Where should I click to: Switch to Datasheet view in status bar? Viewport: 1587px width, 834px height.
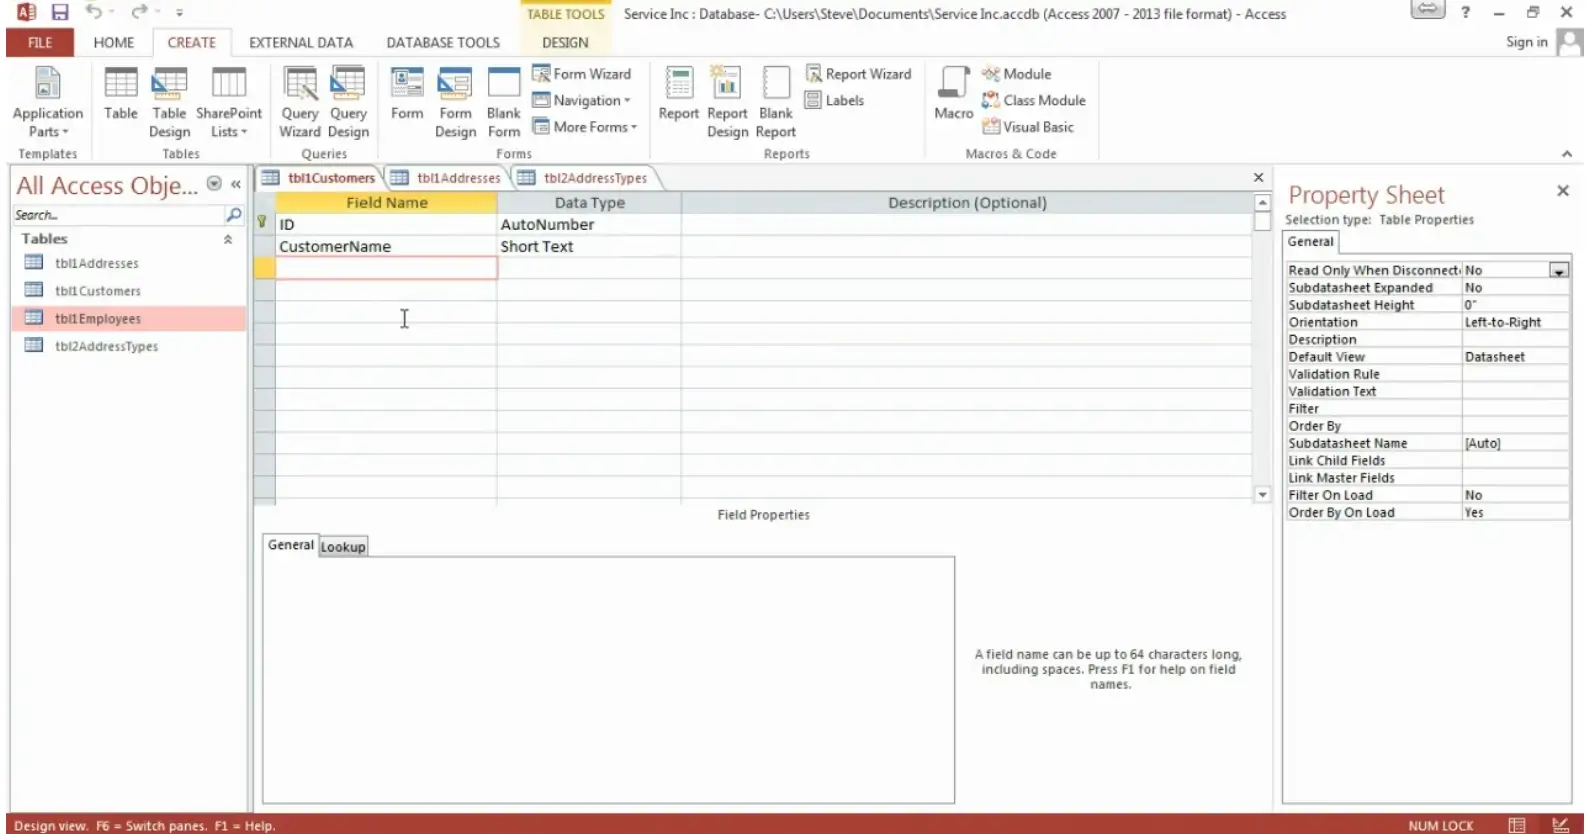(1517, 825)
